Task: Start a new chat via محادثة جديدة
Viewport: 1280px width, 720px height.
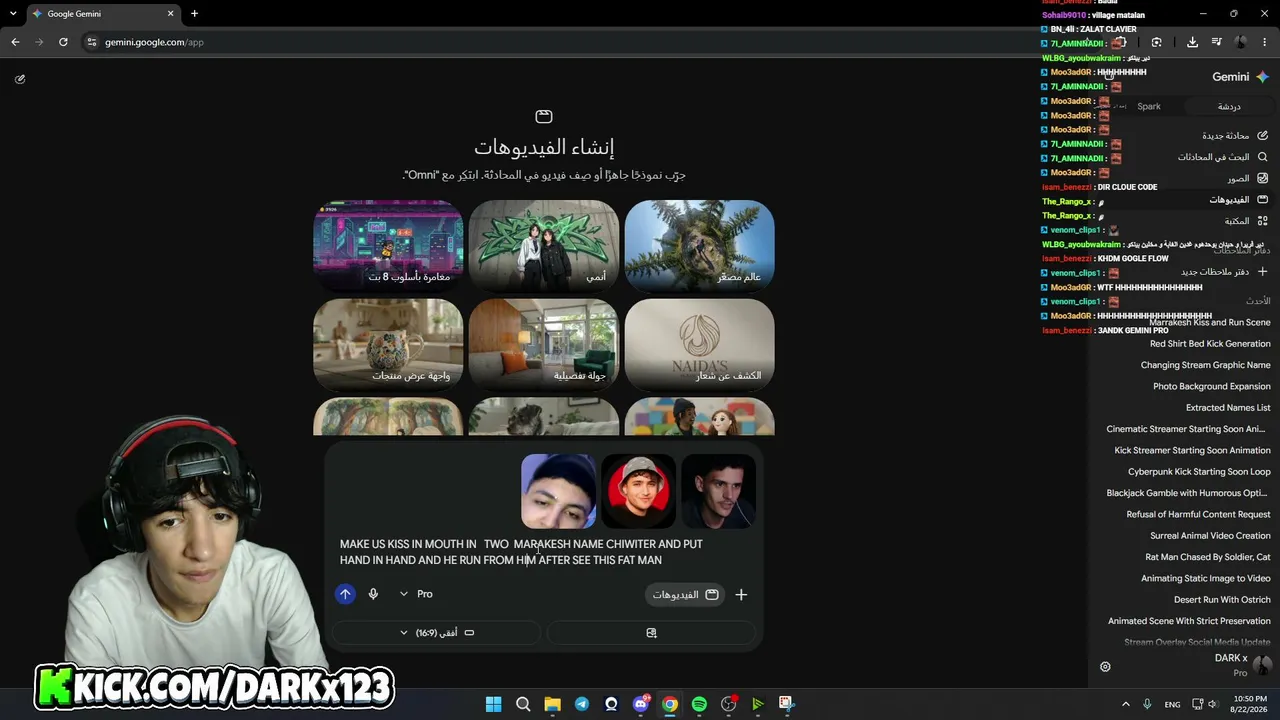Action: tap(1234, 135)
